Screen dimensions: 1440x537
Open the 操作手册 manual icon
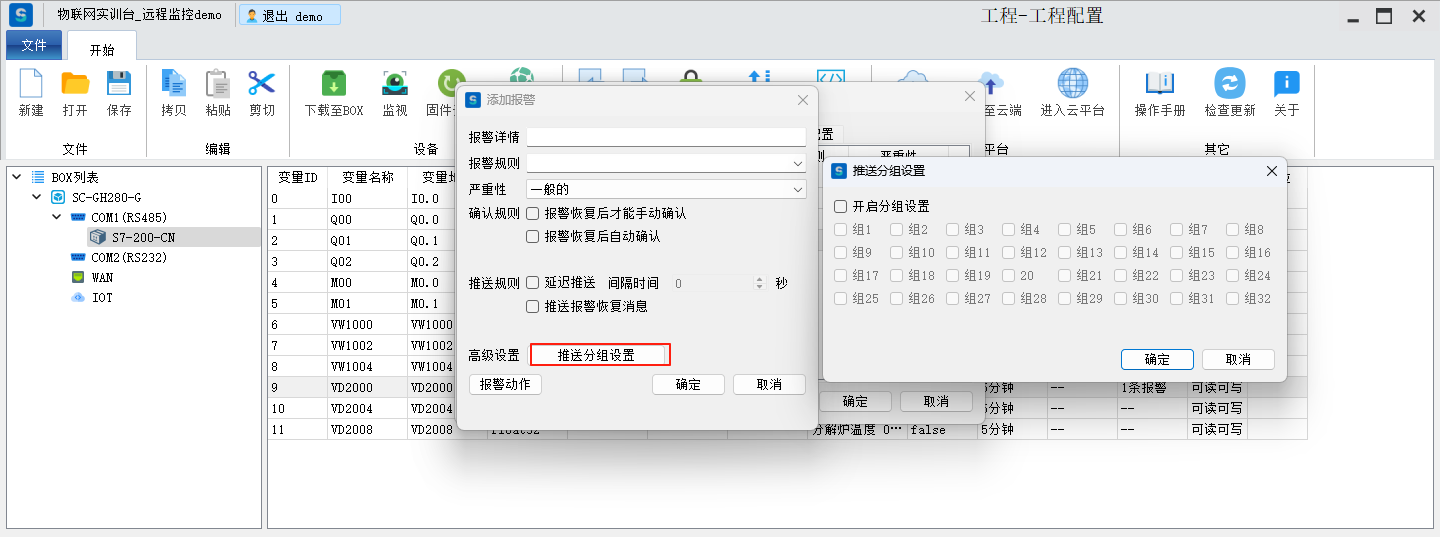(x=1159, y=85)
